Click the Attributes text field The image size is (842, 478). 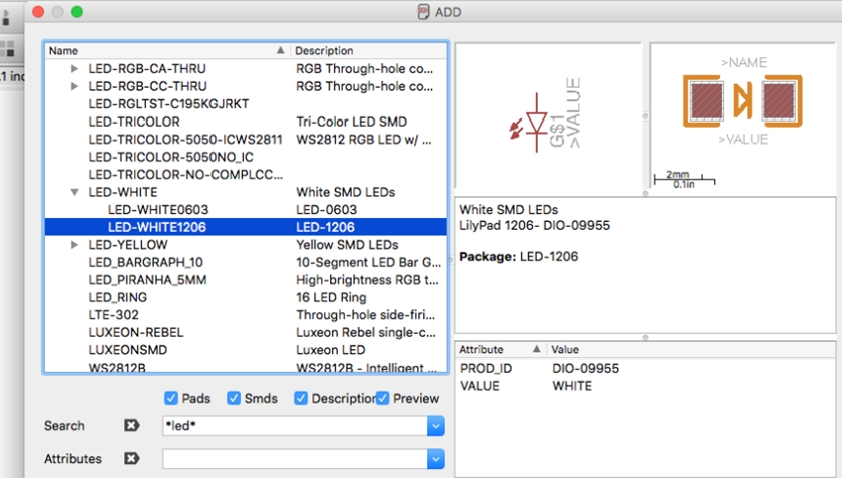click(x=295, y=459)
